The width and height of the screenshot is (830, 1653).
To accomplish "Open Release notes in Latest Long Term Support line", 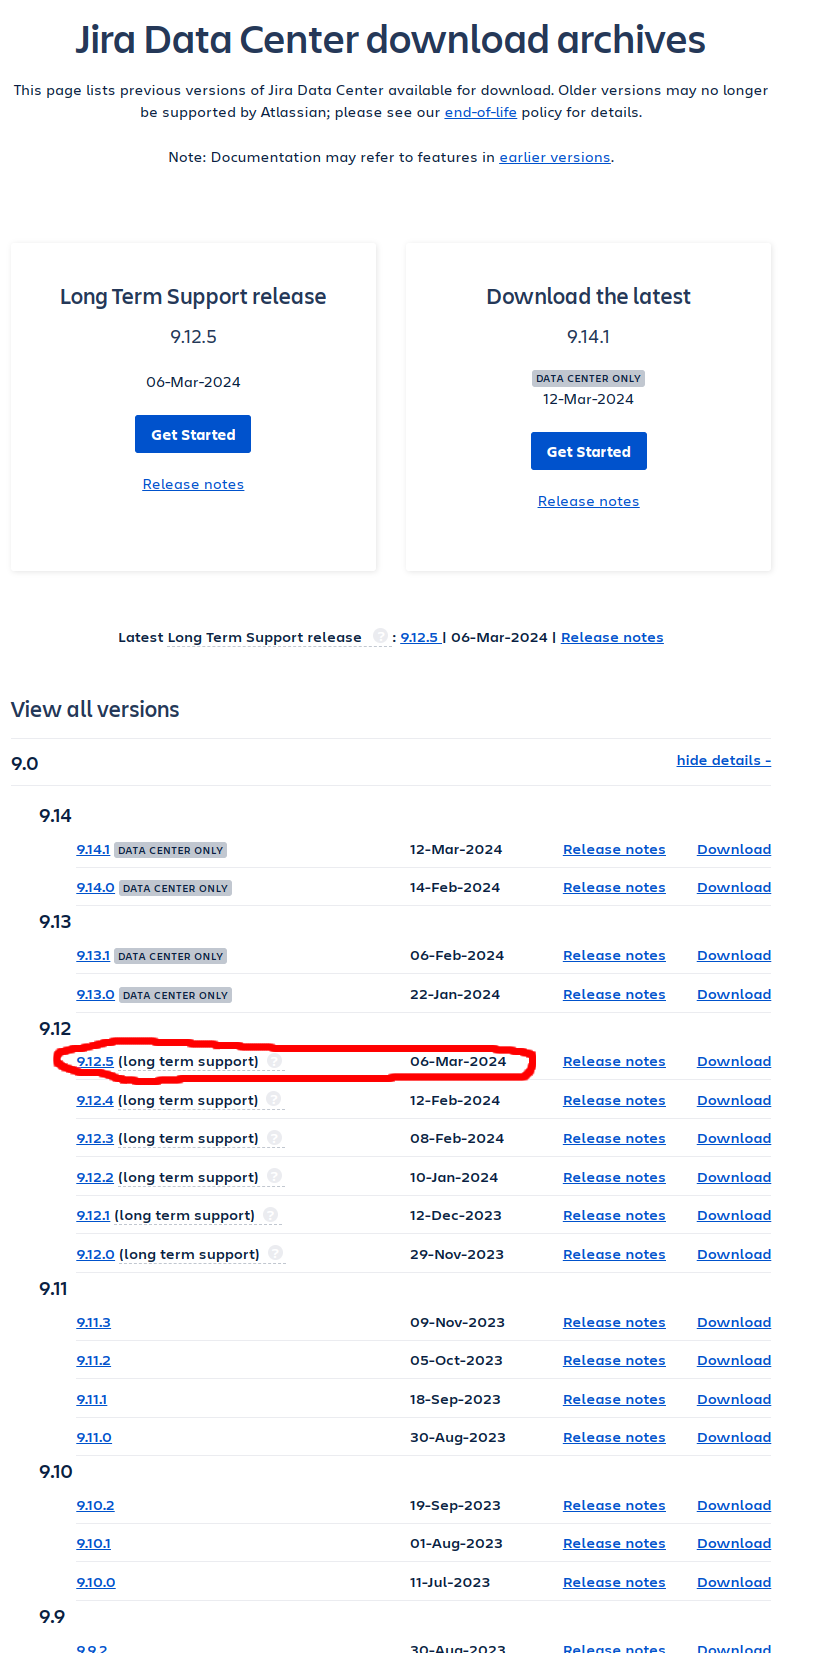I will 612,637.
